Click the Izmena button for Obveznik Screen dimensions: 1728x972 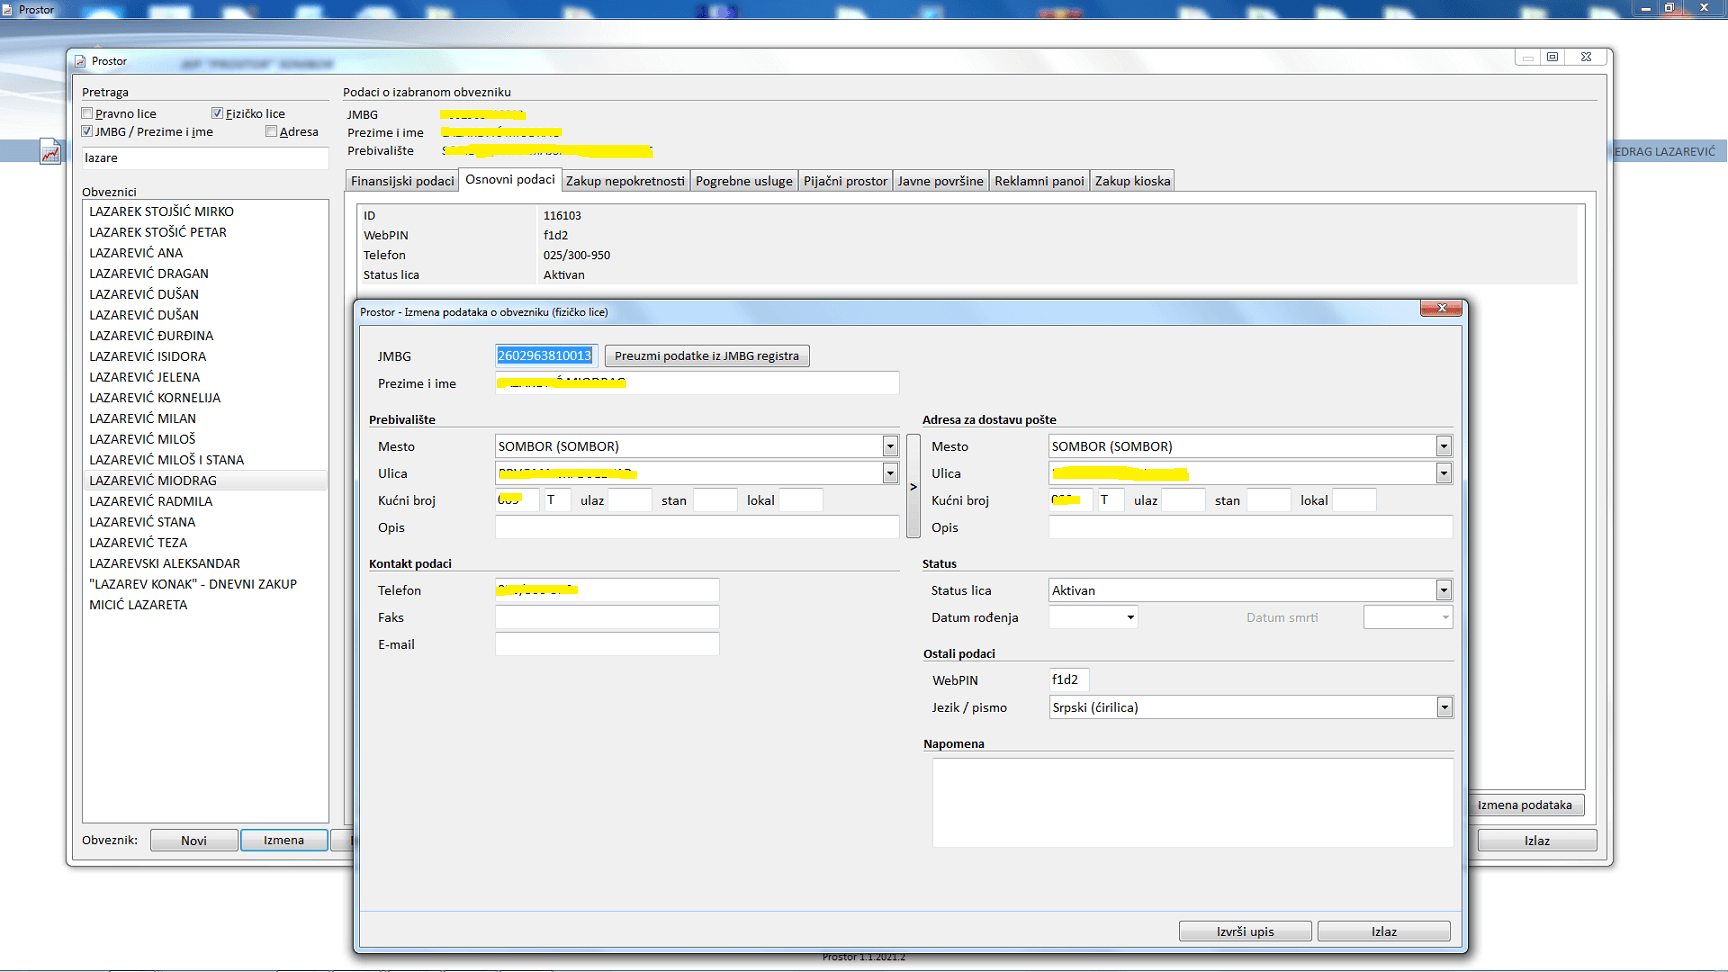coord(284,840)
